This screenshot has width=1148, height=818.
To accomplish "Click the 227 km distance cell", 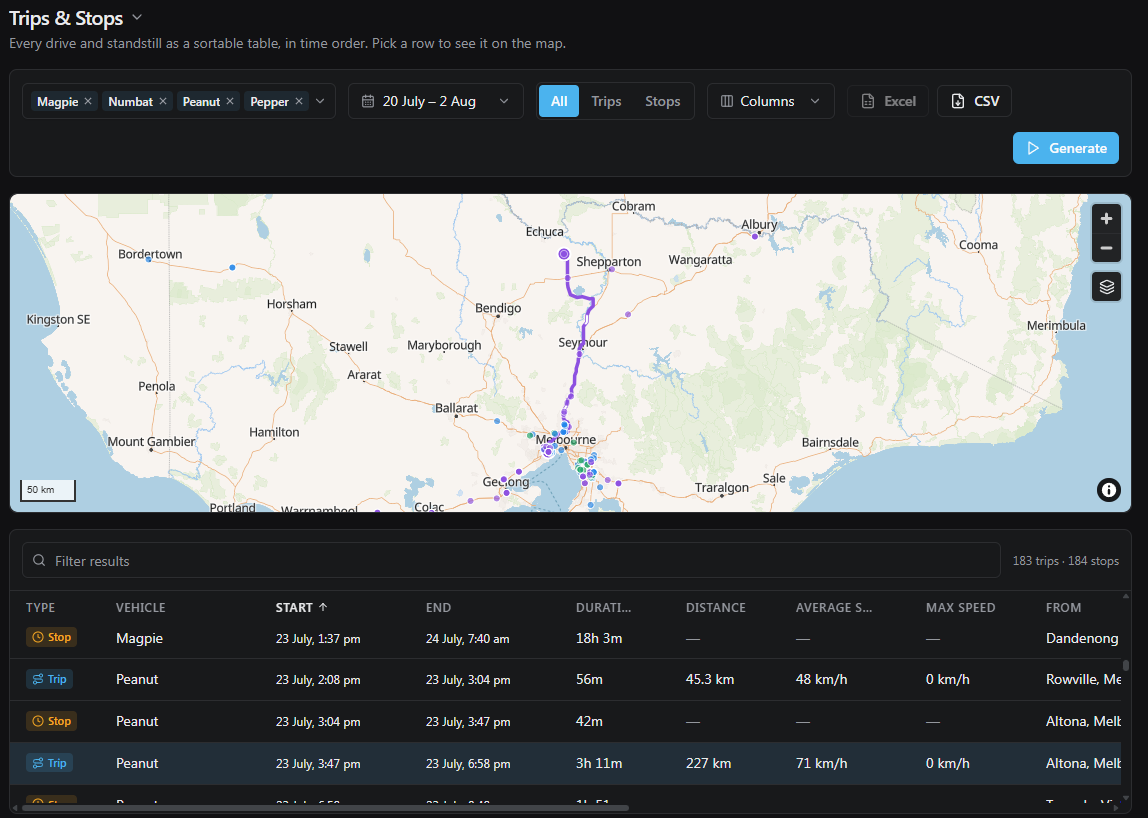I will click(708, 763).
